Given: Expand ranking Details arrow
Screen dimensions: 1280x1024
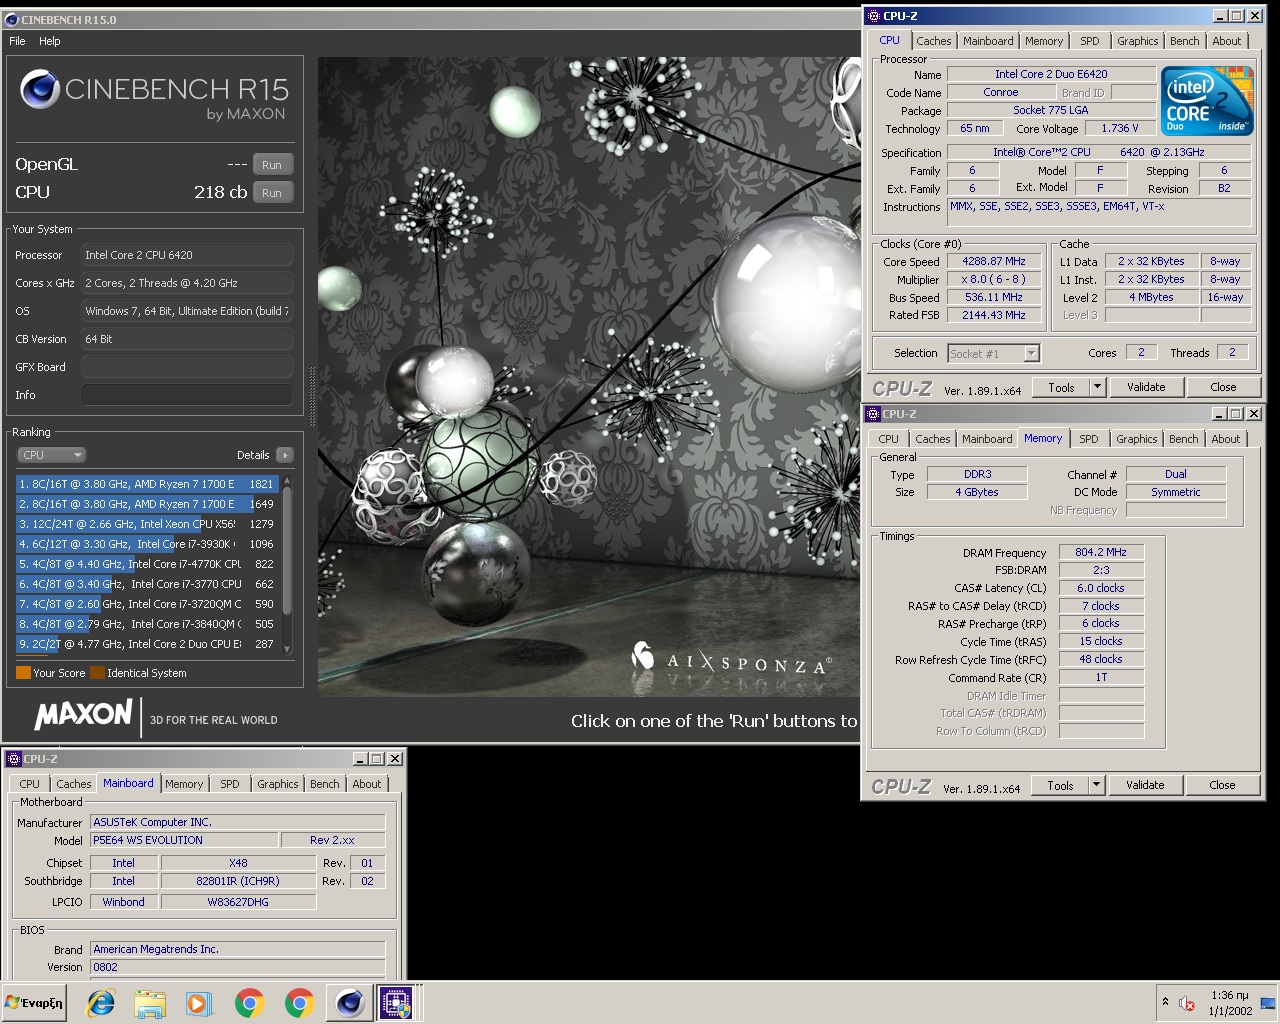Looking at the screenshot, I should click(285, 455).
